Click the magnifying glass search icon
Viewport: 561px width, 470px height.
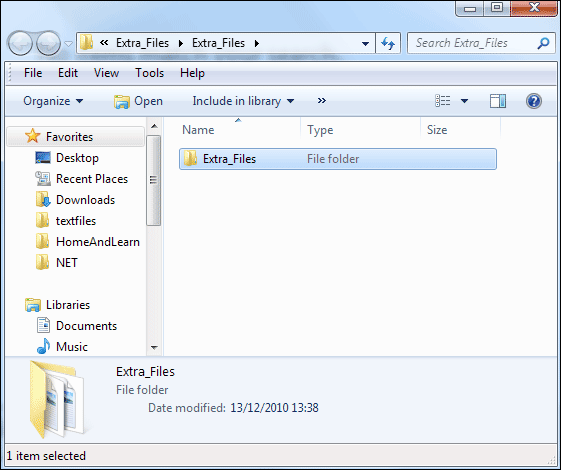click(543, 43)
